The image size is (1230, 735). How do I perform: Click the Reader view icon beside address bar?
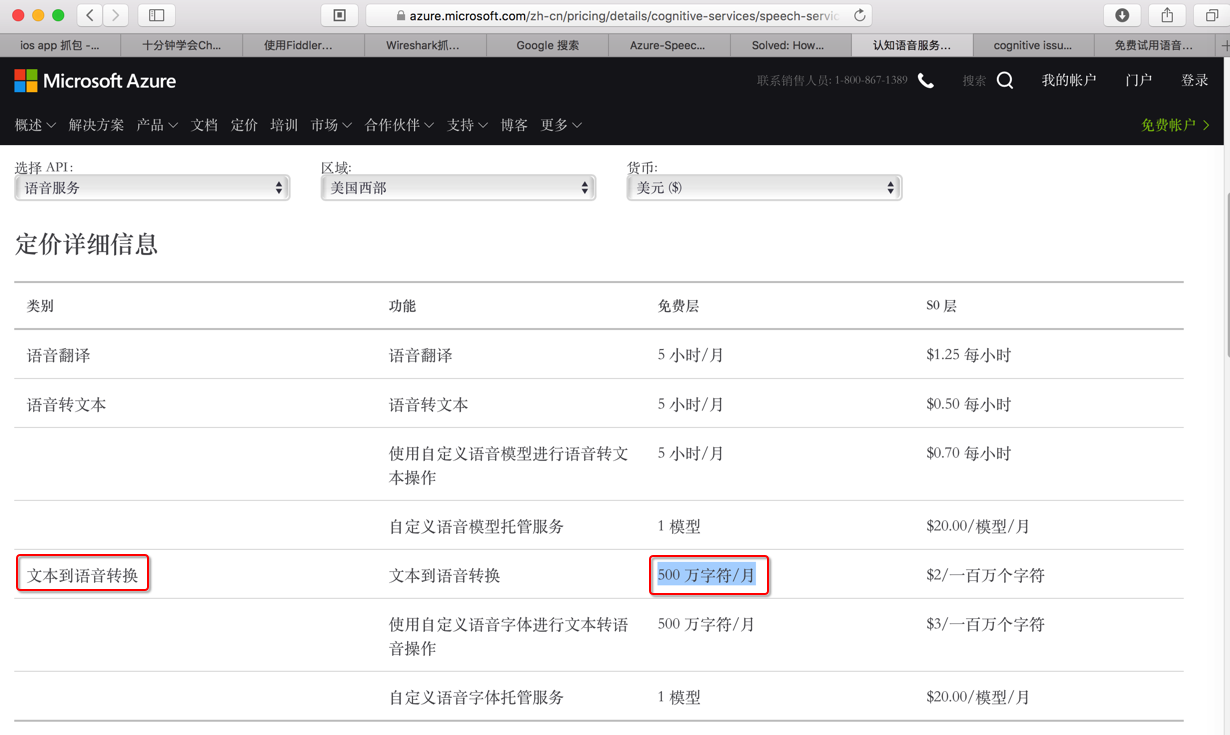point(339,15)
